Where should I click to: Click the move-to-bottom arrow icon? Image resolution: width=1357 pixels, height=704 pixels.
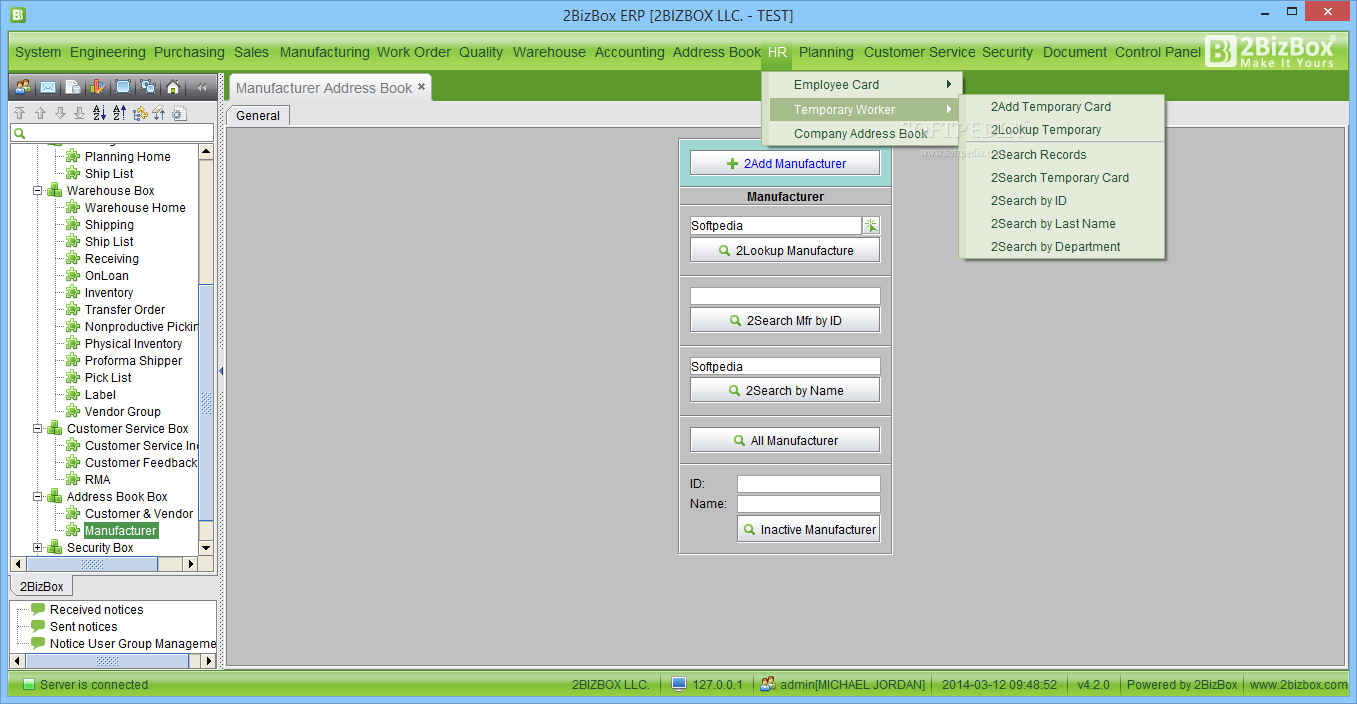[x=79, y=113]
